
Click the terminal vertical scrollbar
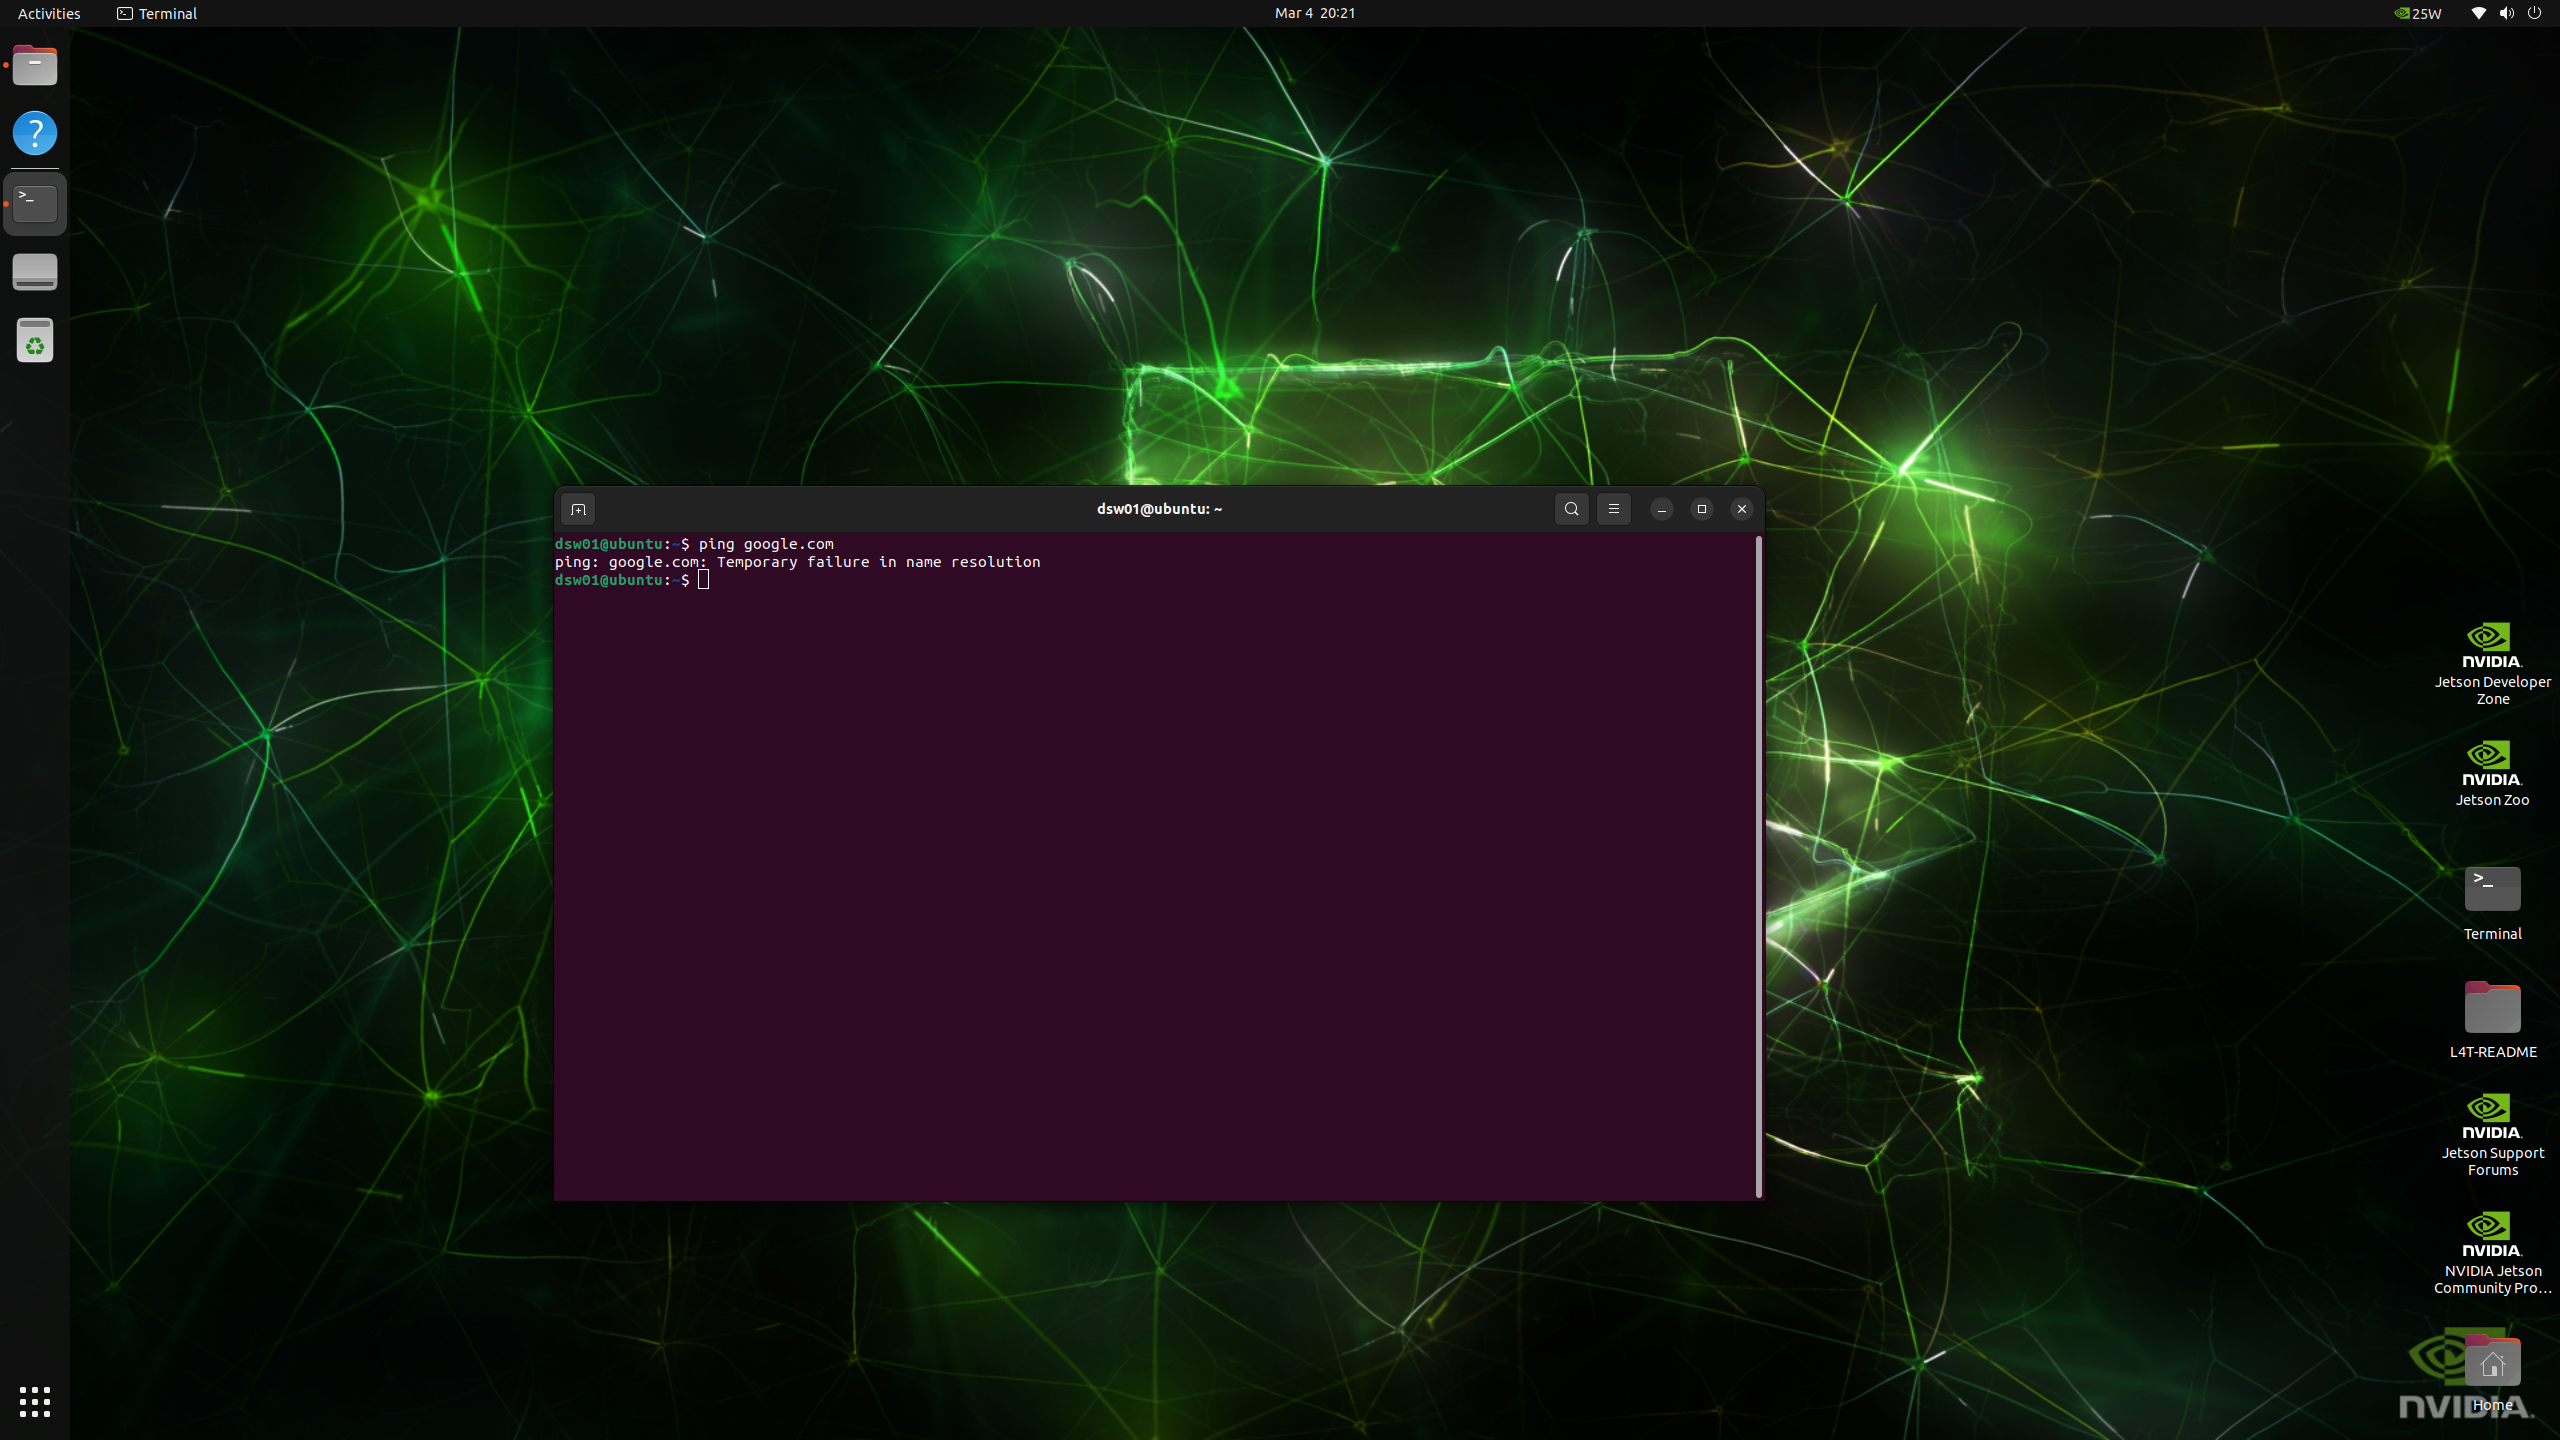click(1758, 866)
